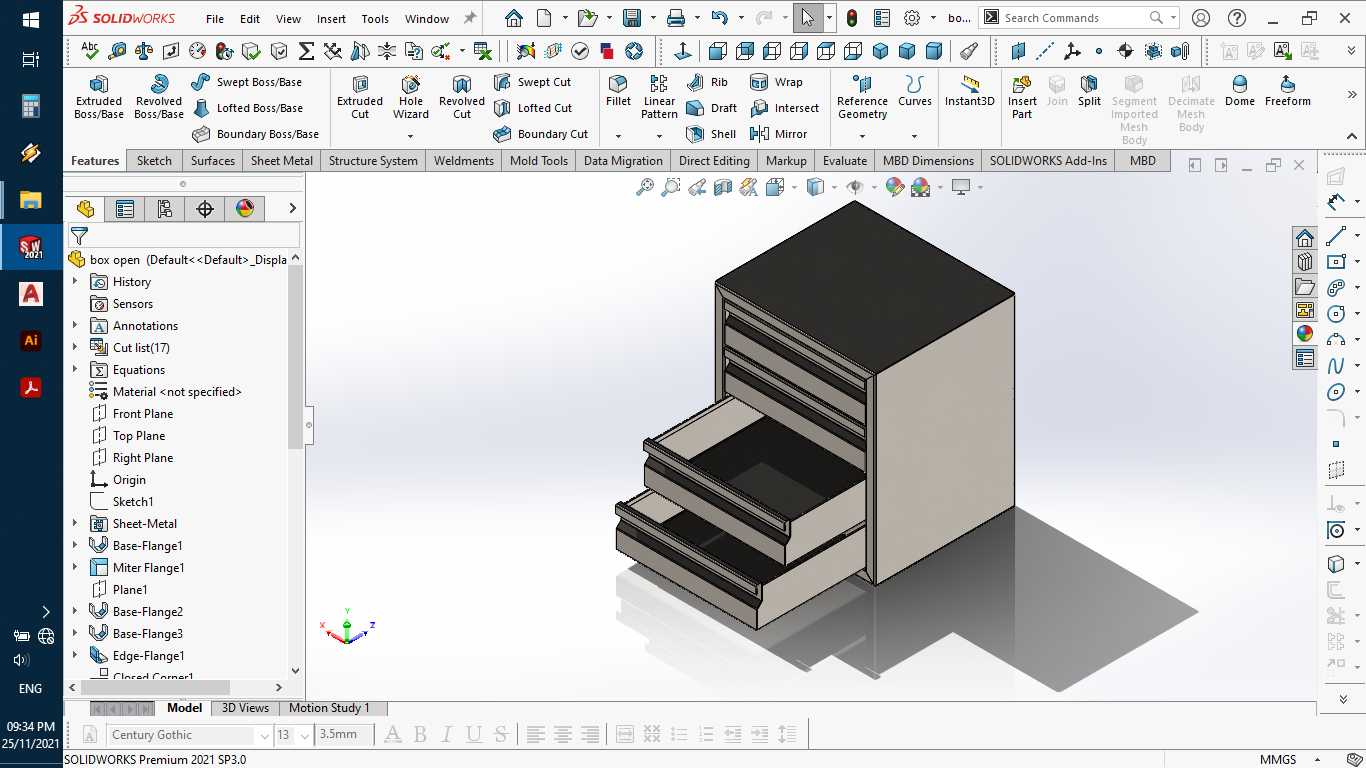Set text alignment to right

pyautogui.click(x=590, y=735)
